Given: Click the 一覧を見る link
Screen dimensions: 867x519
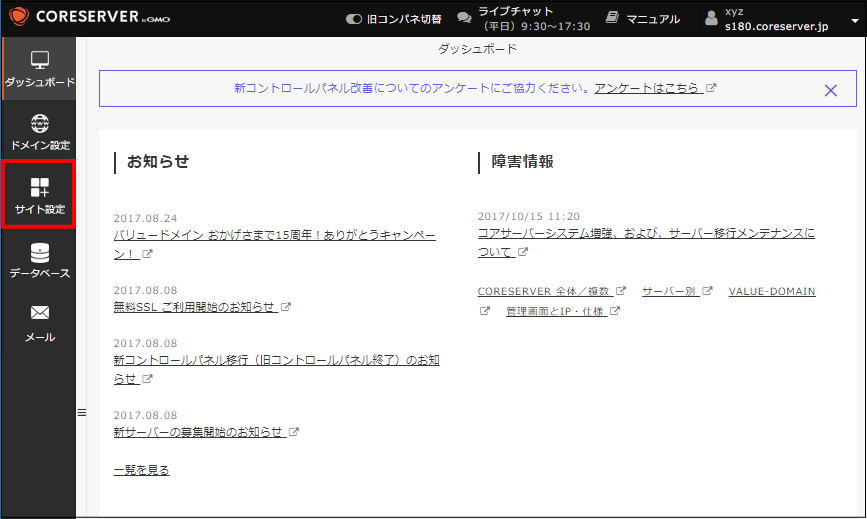Looking at the screenshot, I should 142,470.
